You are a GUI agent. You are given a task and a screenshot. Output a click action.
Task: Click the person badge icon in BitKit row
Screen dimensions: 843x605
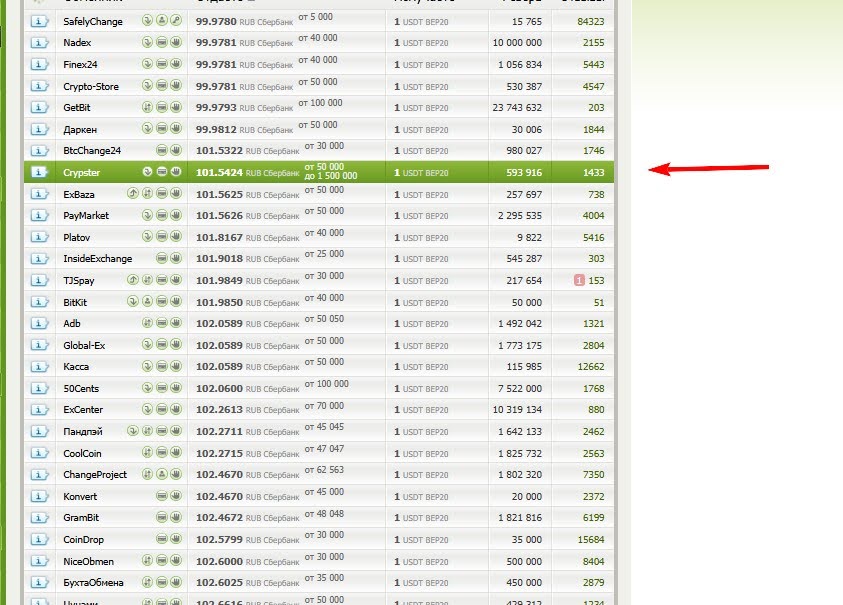coord(147,301)
